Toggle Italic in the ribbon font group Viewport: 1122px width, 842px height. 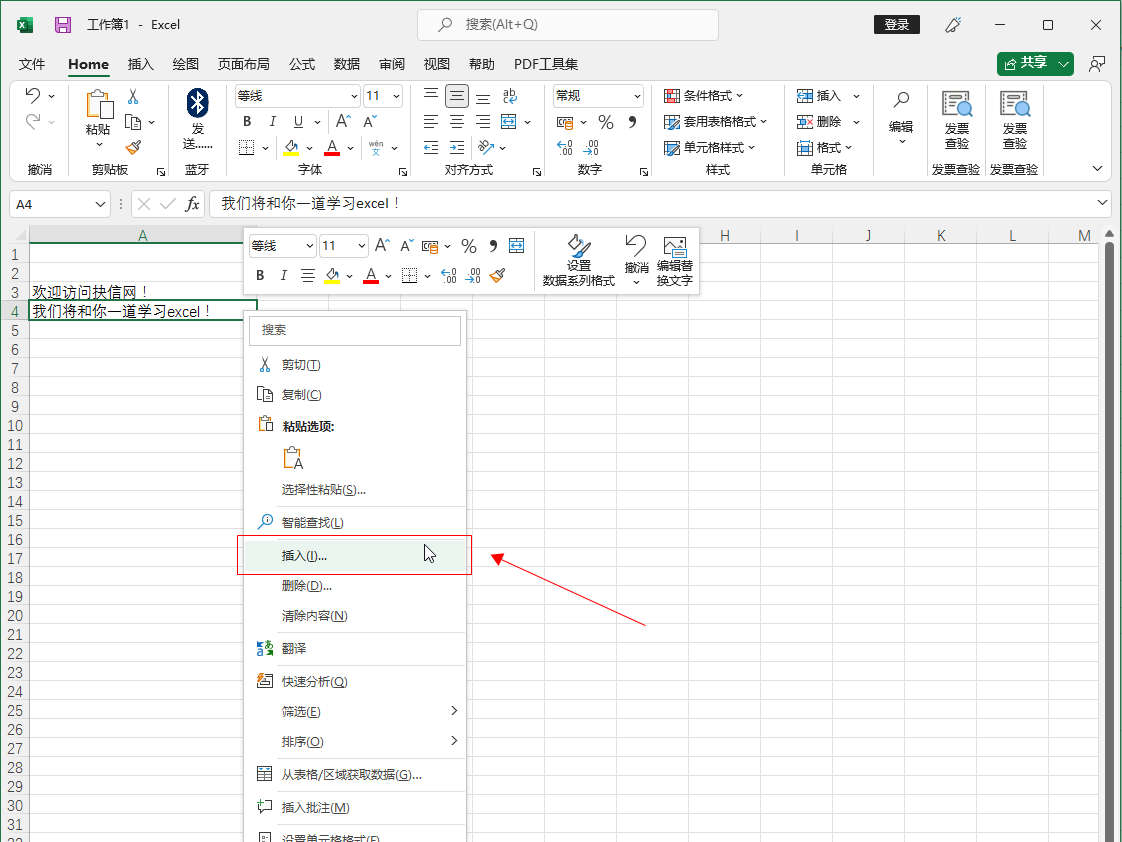pyautogui.click(x=272, y=122)
